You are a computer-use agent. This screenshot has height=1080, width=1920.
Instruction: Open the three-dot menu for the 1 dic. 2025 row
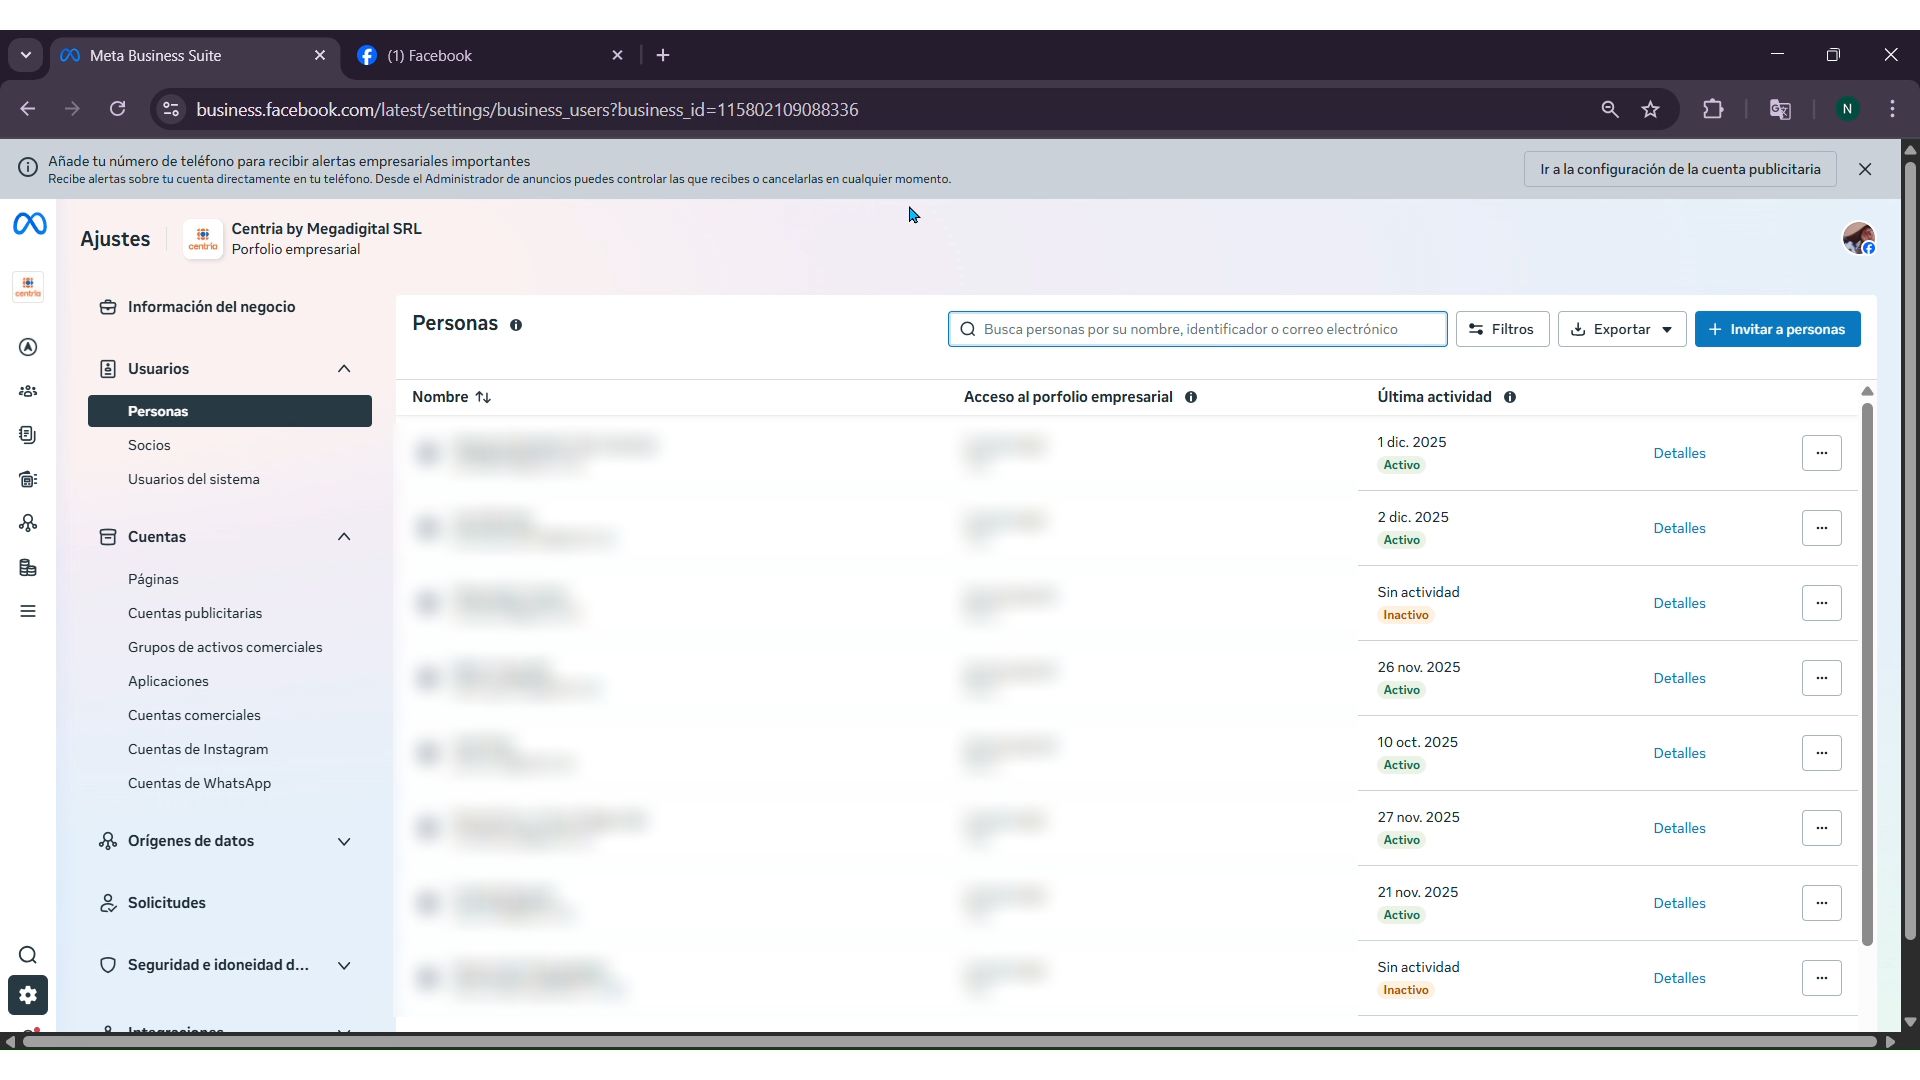(1821, 453)
